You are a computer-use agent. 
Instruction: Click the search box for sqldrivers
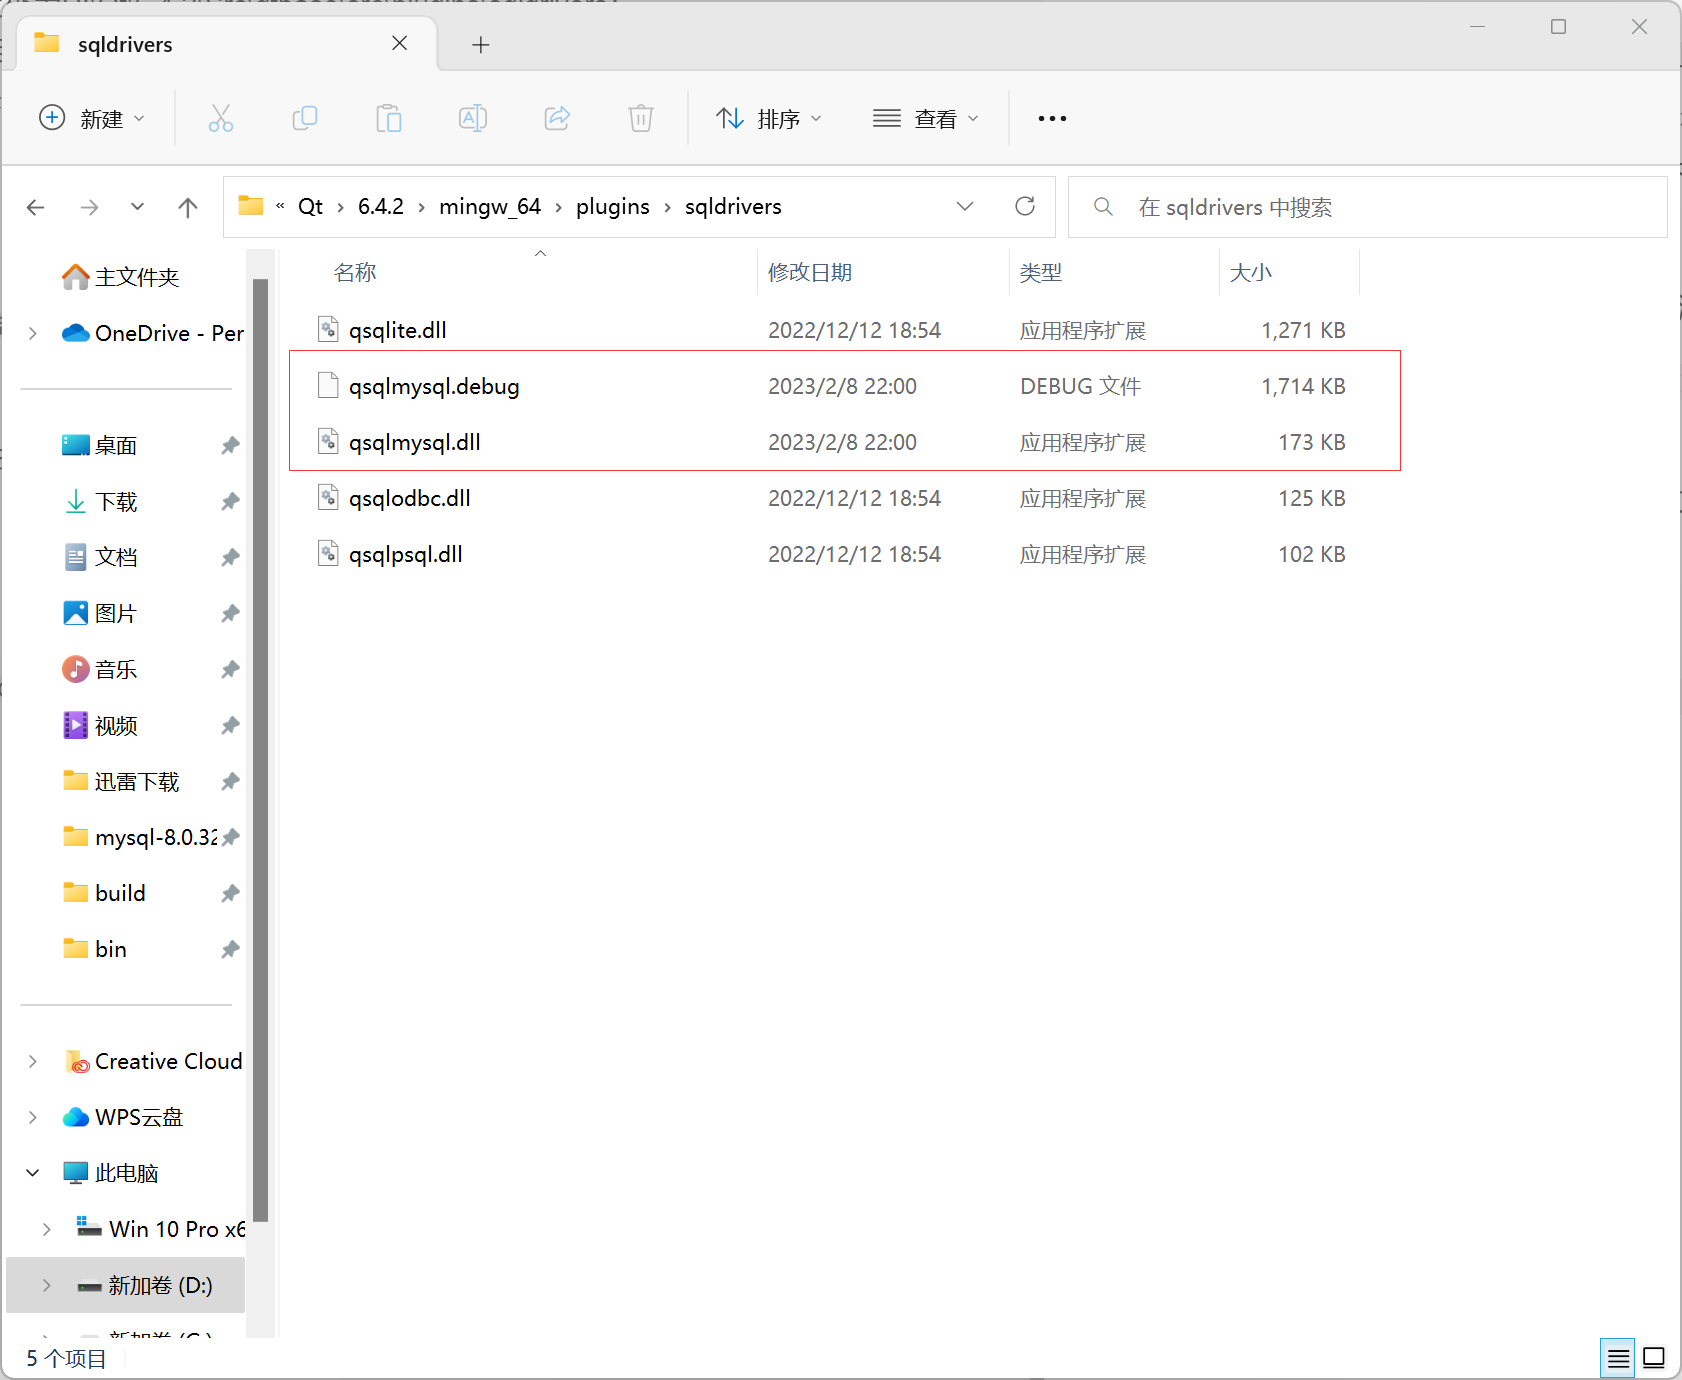pyautogui.click(x=1368, y=207)
